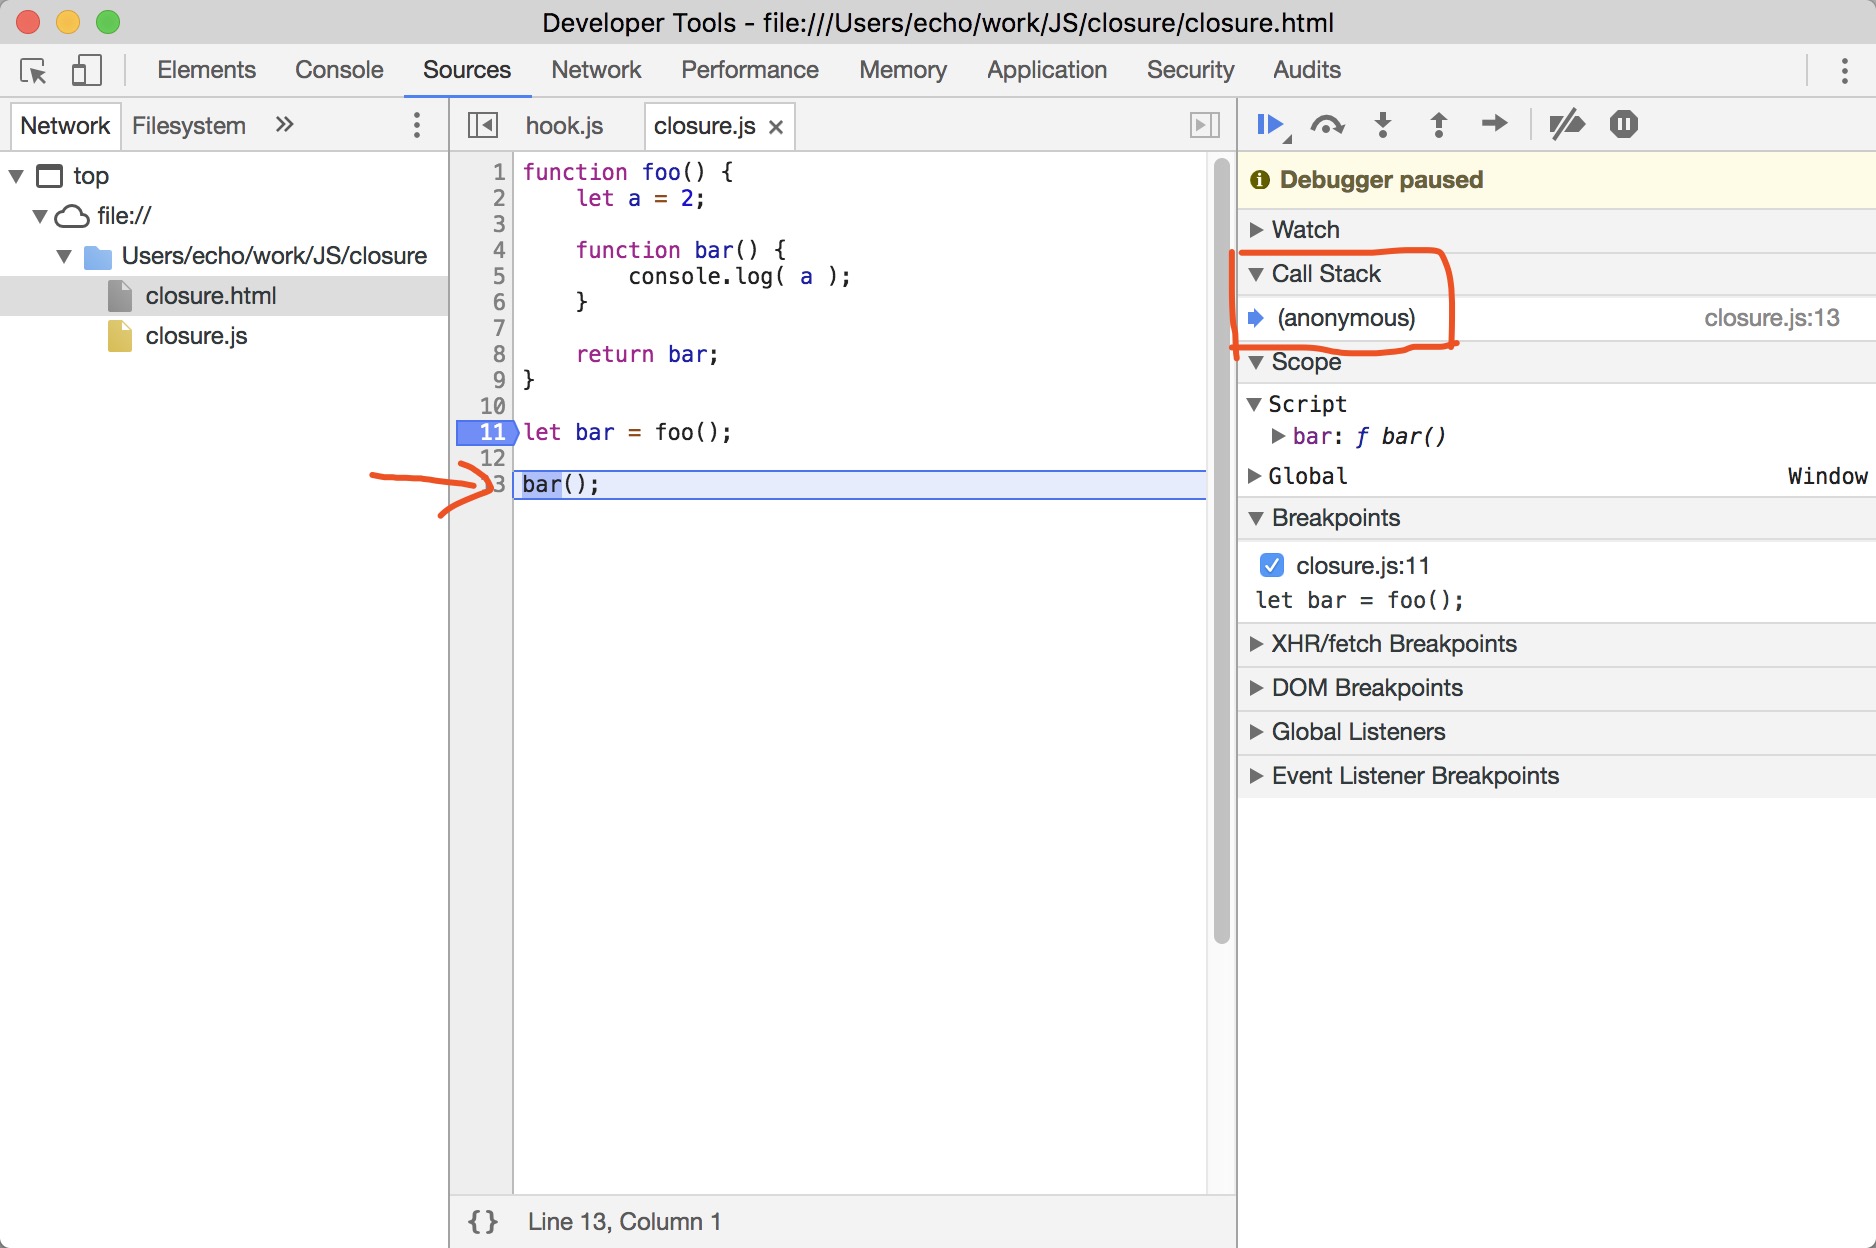This screenshot has height=1248, width=1876.
Task: Toggle device toolbar icon
Action: [x=86, y=70]
